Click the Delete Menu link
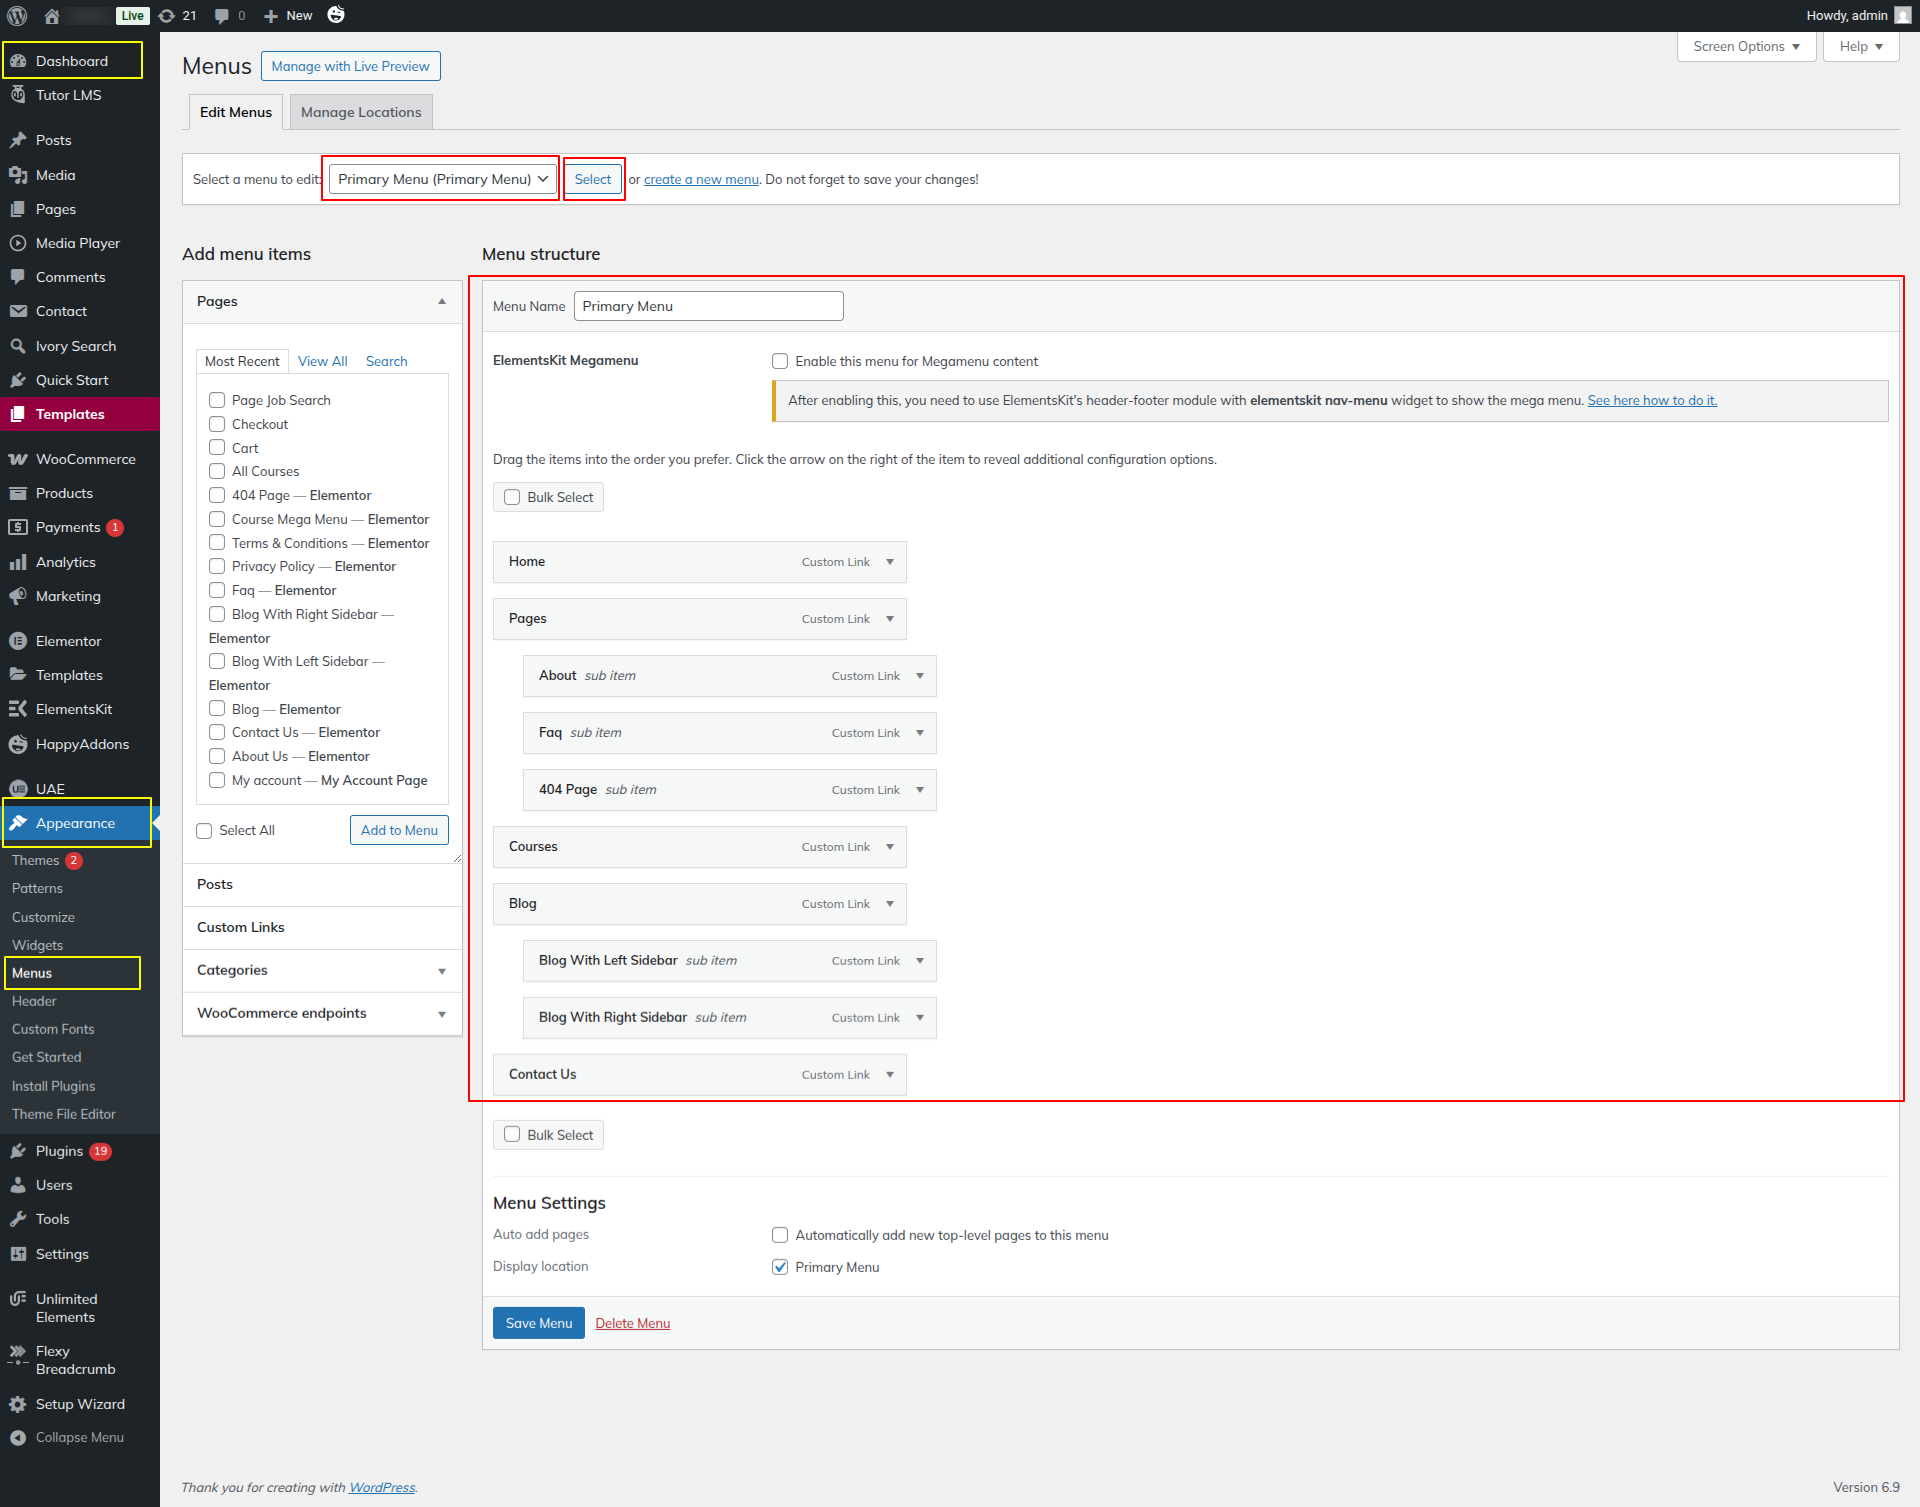This screenshot has height=1507, width=1920. click(632, 1323)
